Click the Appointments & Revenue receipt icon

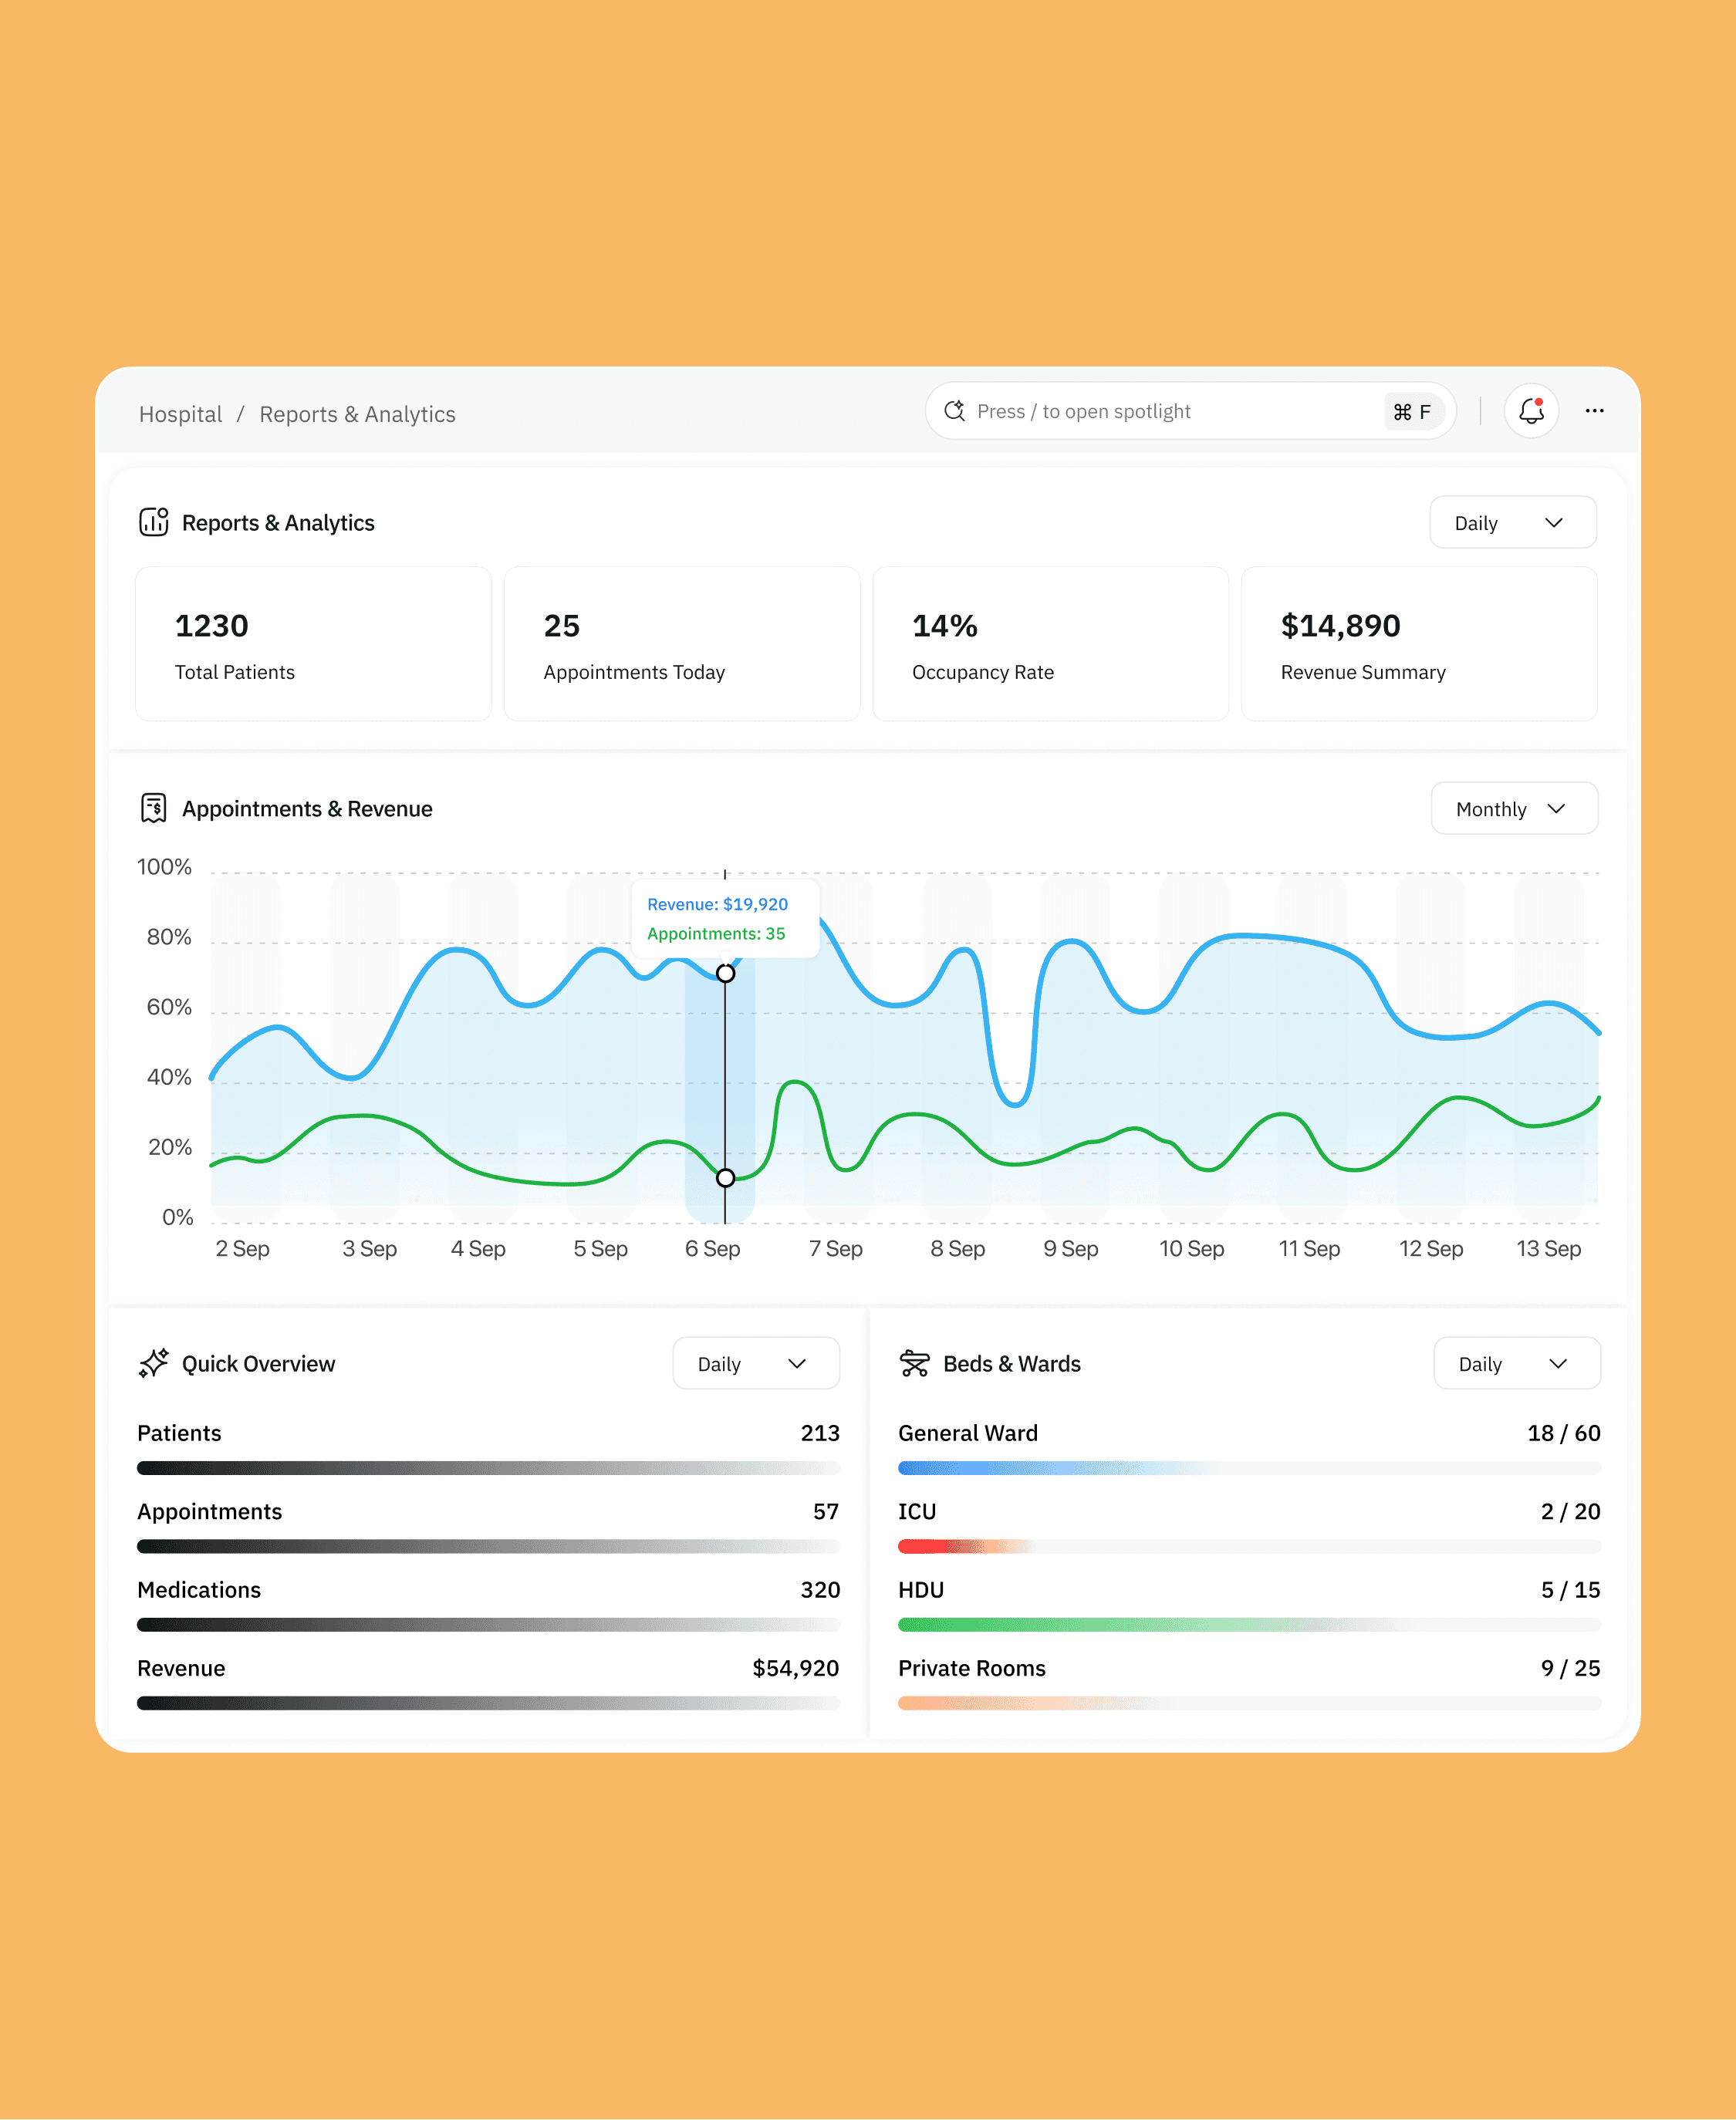(x=153, y=808)
